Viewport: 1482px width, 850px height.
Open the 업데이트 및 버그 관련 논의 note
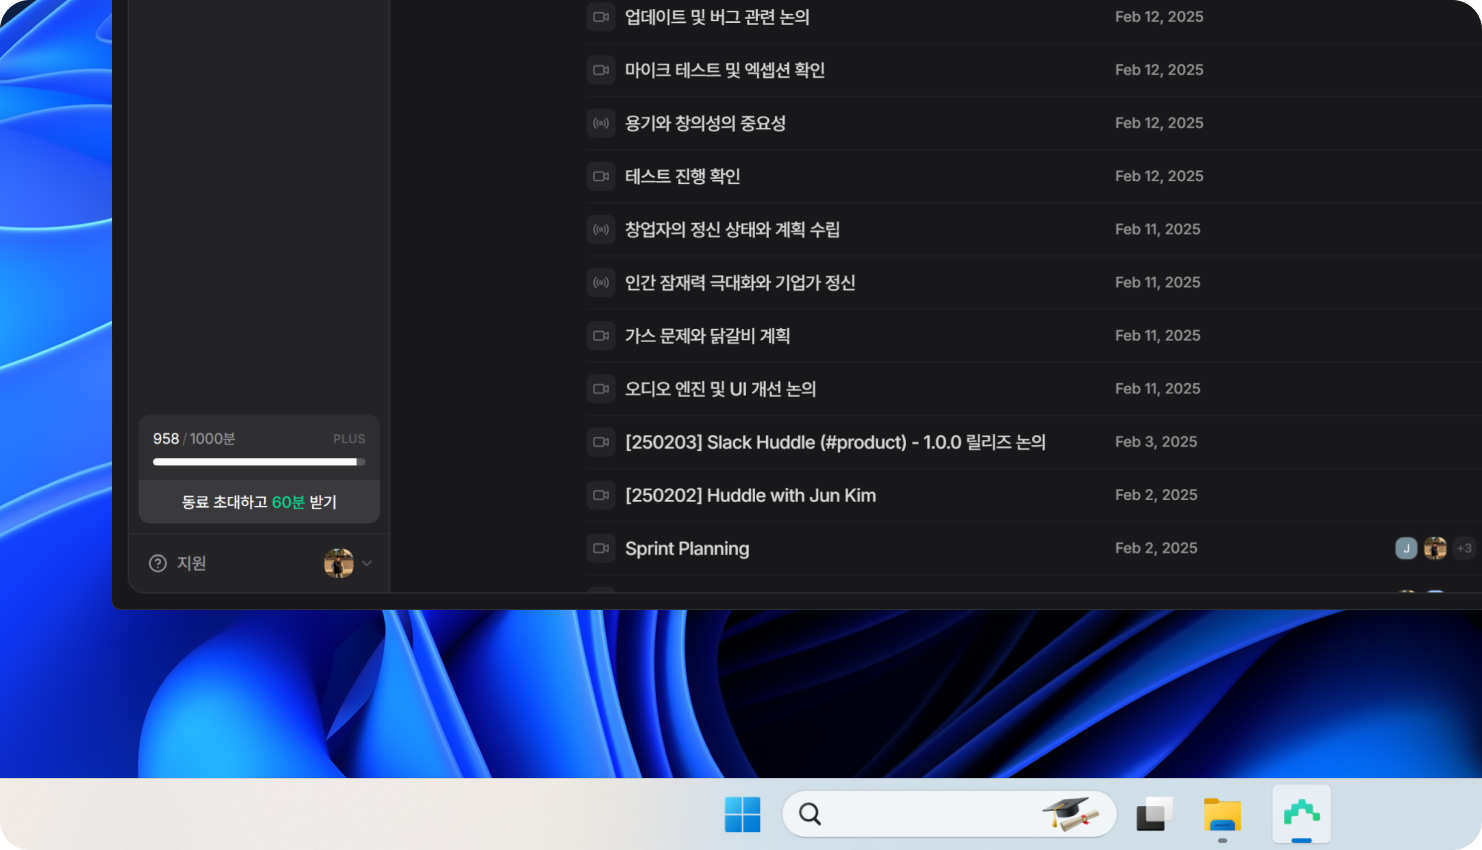point(717,17)
